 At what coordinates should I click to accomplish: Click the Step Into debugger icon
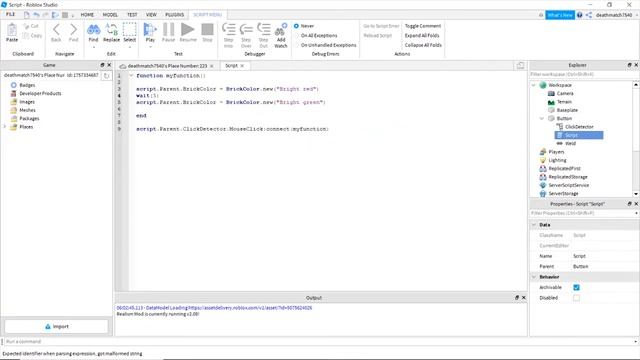pyautogui.click(x=229, y=30)
